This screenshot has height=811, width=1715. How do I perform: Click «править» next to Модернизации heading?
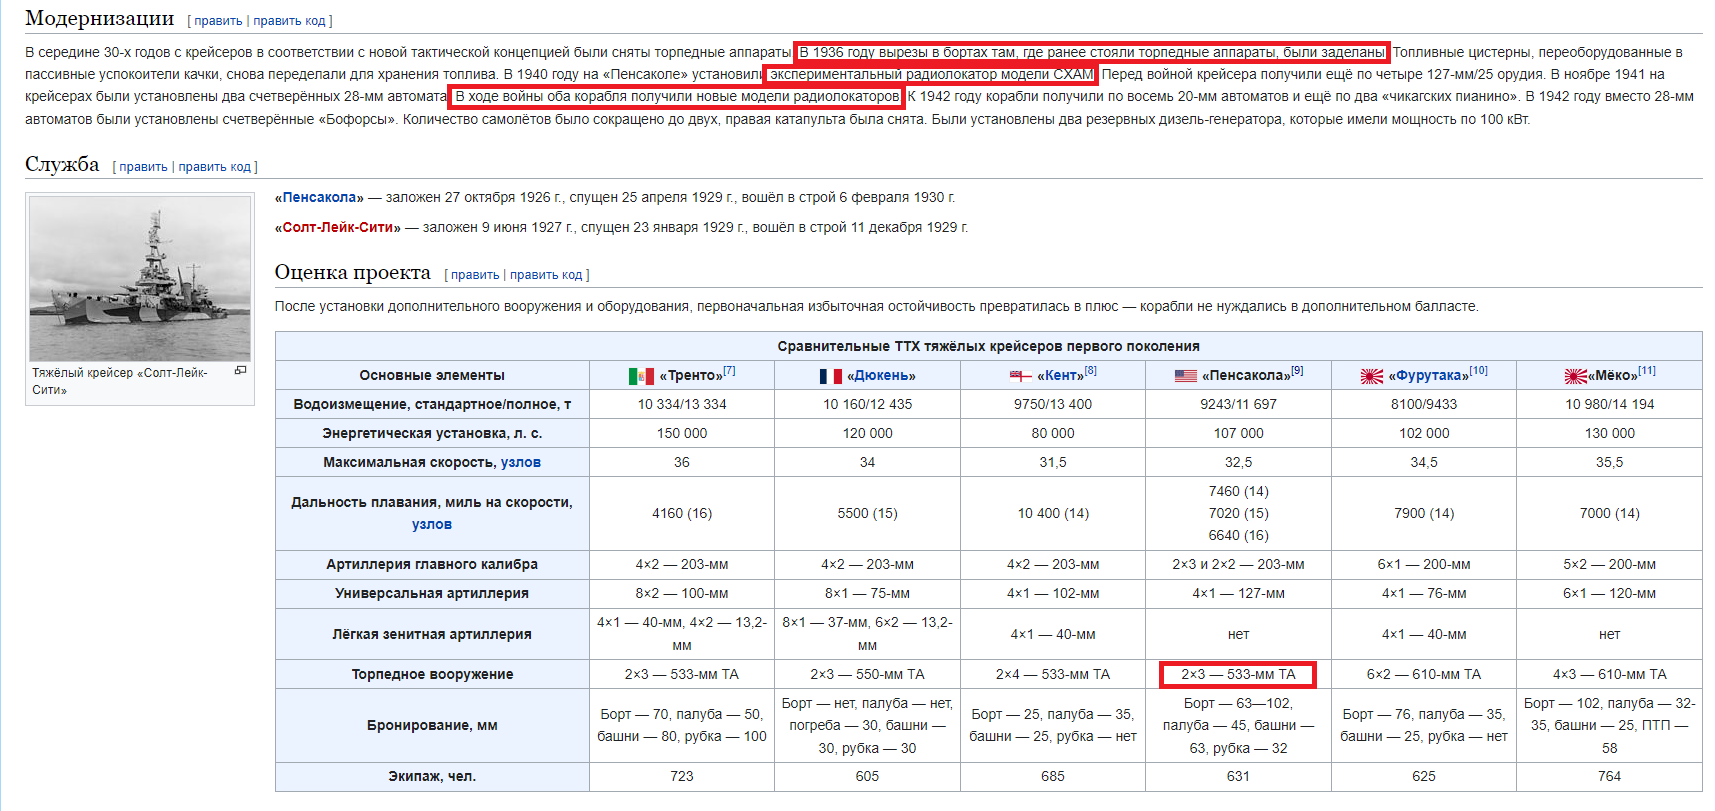(x=218, y=21)
